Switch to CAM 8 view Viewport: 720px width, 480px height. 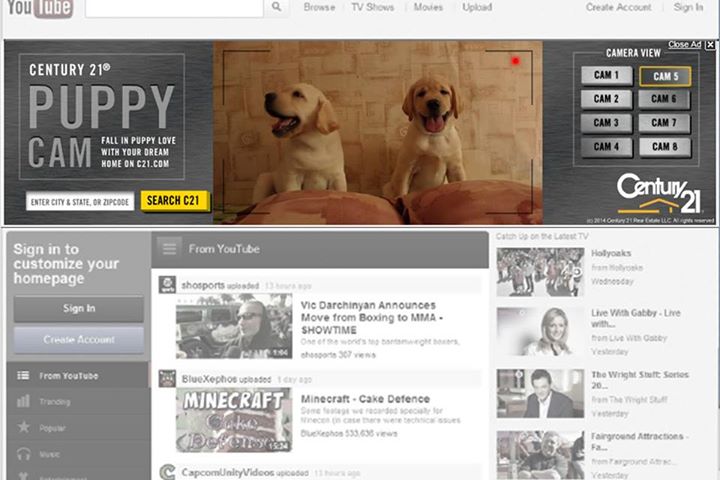click(x=664, y=147)
